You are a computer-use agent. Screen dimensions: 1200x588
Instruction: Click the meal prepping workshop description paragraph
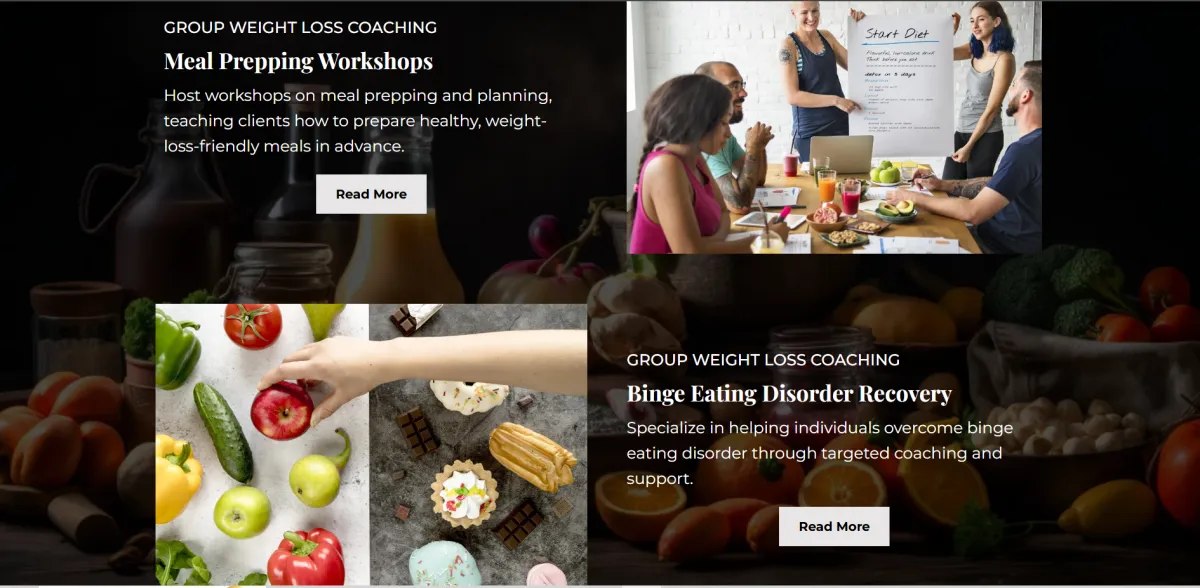point(358,121)
